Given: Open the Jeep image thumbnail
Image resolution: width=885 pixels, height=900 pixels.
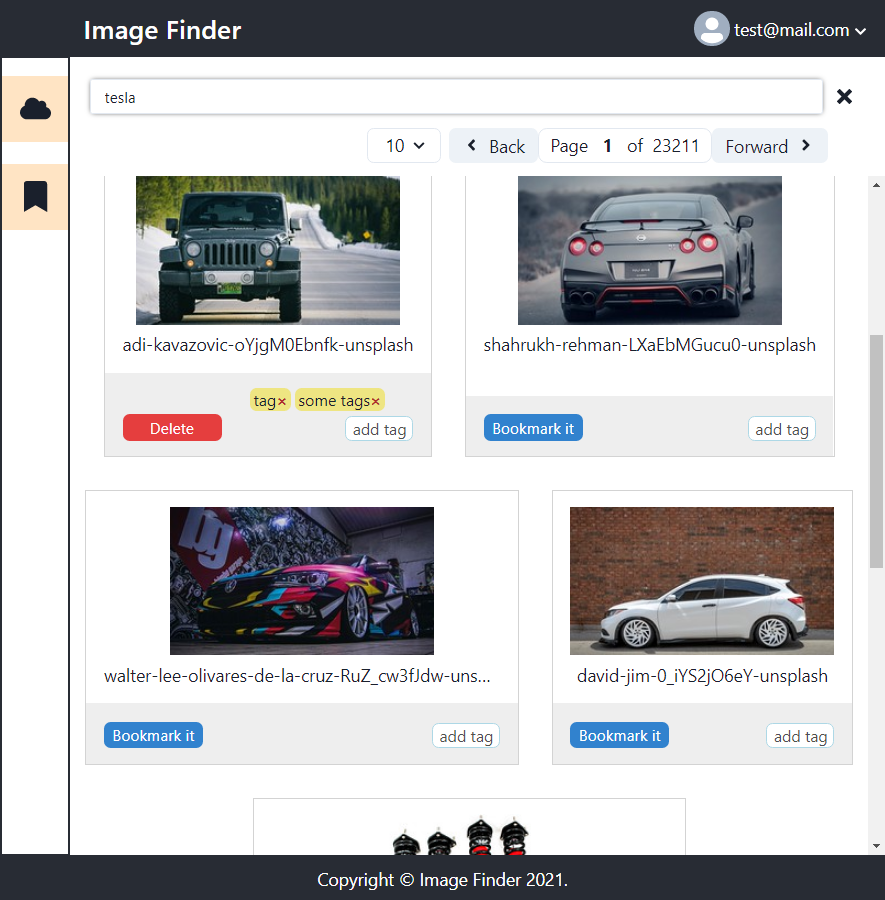Looking at the screenshot, I should [x=267, y=250].
